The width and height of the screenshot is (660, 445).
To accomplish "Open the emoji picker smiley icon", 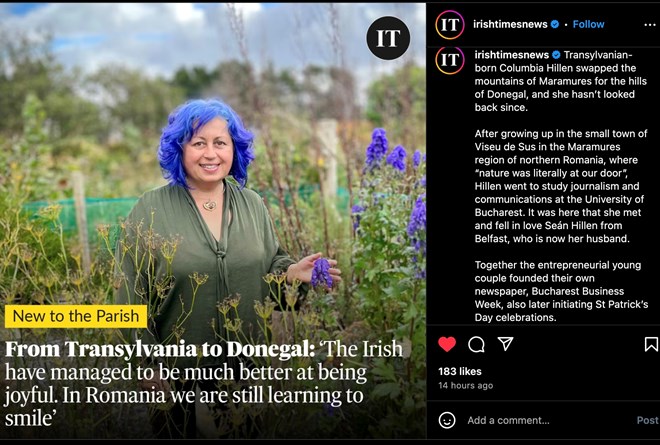I will (x=447, y=420).
